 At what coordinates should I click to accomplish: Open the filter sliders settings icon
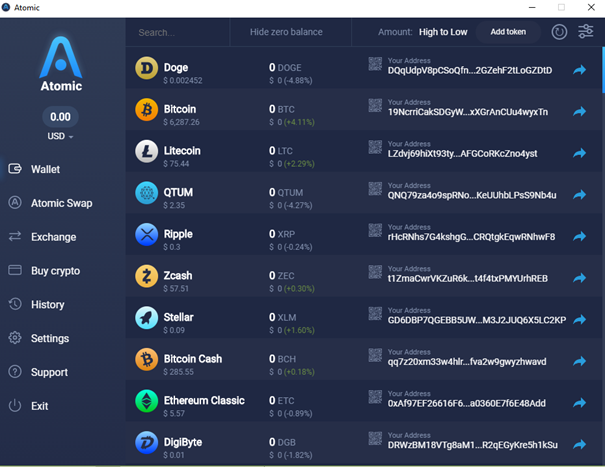tap(585, 32)
